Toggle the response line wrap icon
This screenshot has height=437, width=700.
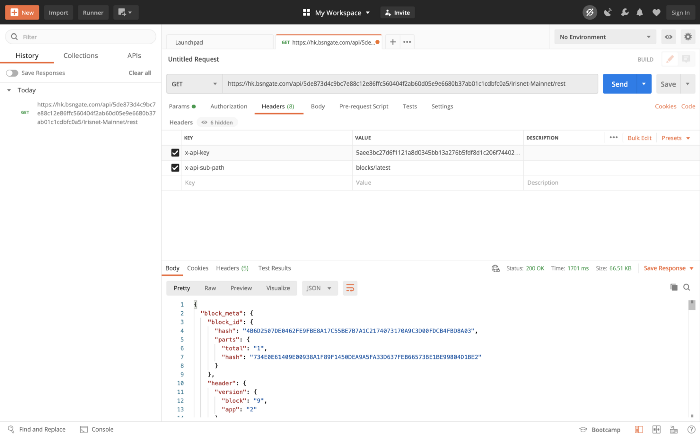[350, 288]
